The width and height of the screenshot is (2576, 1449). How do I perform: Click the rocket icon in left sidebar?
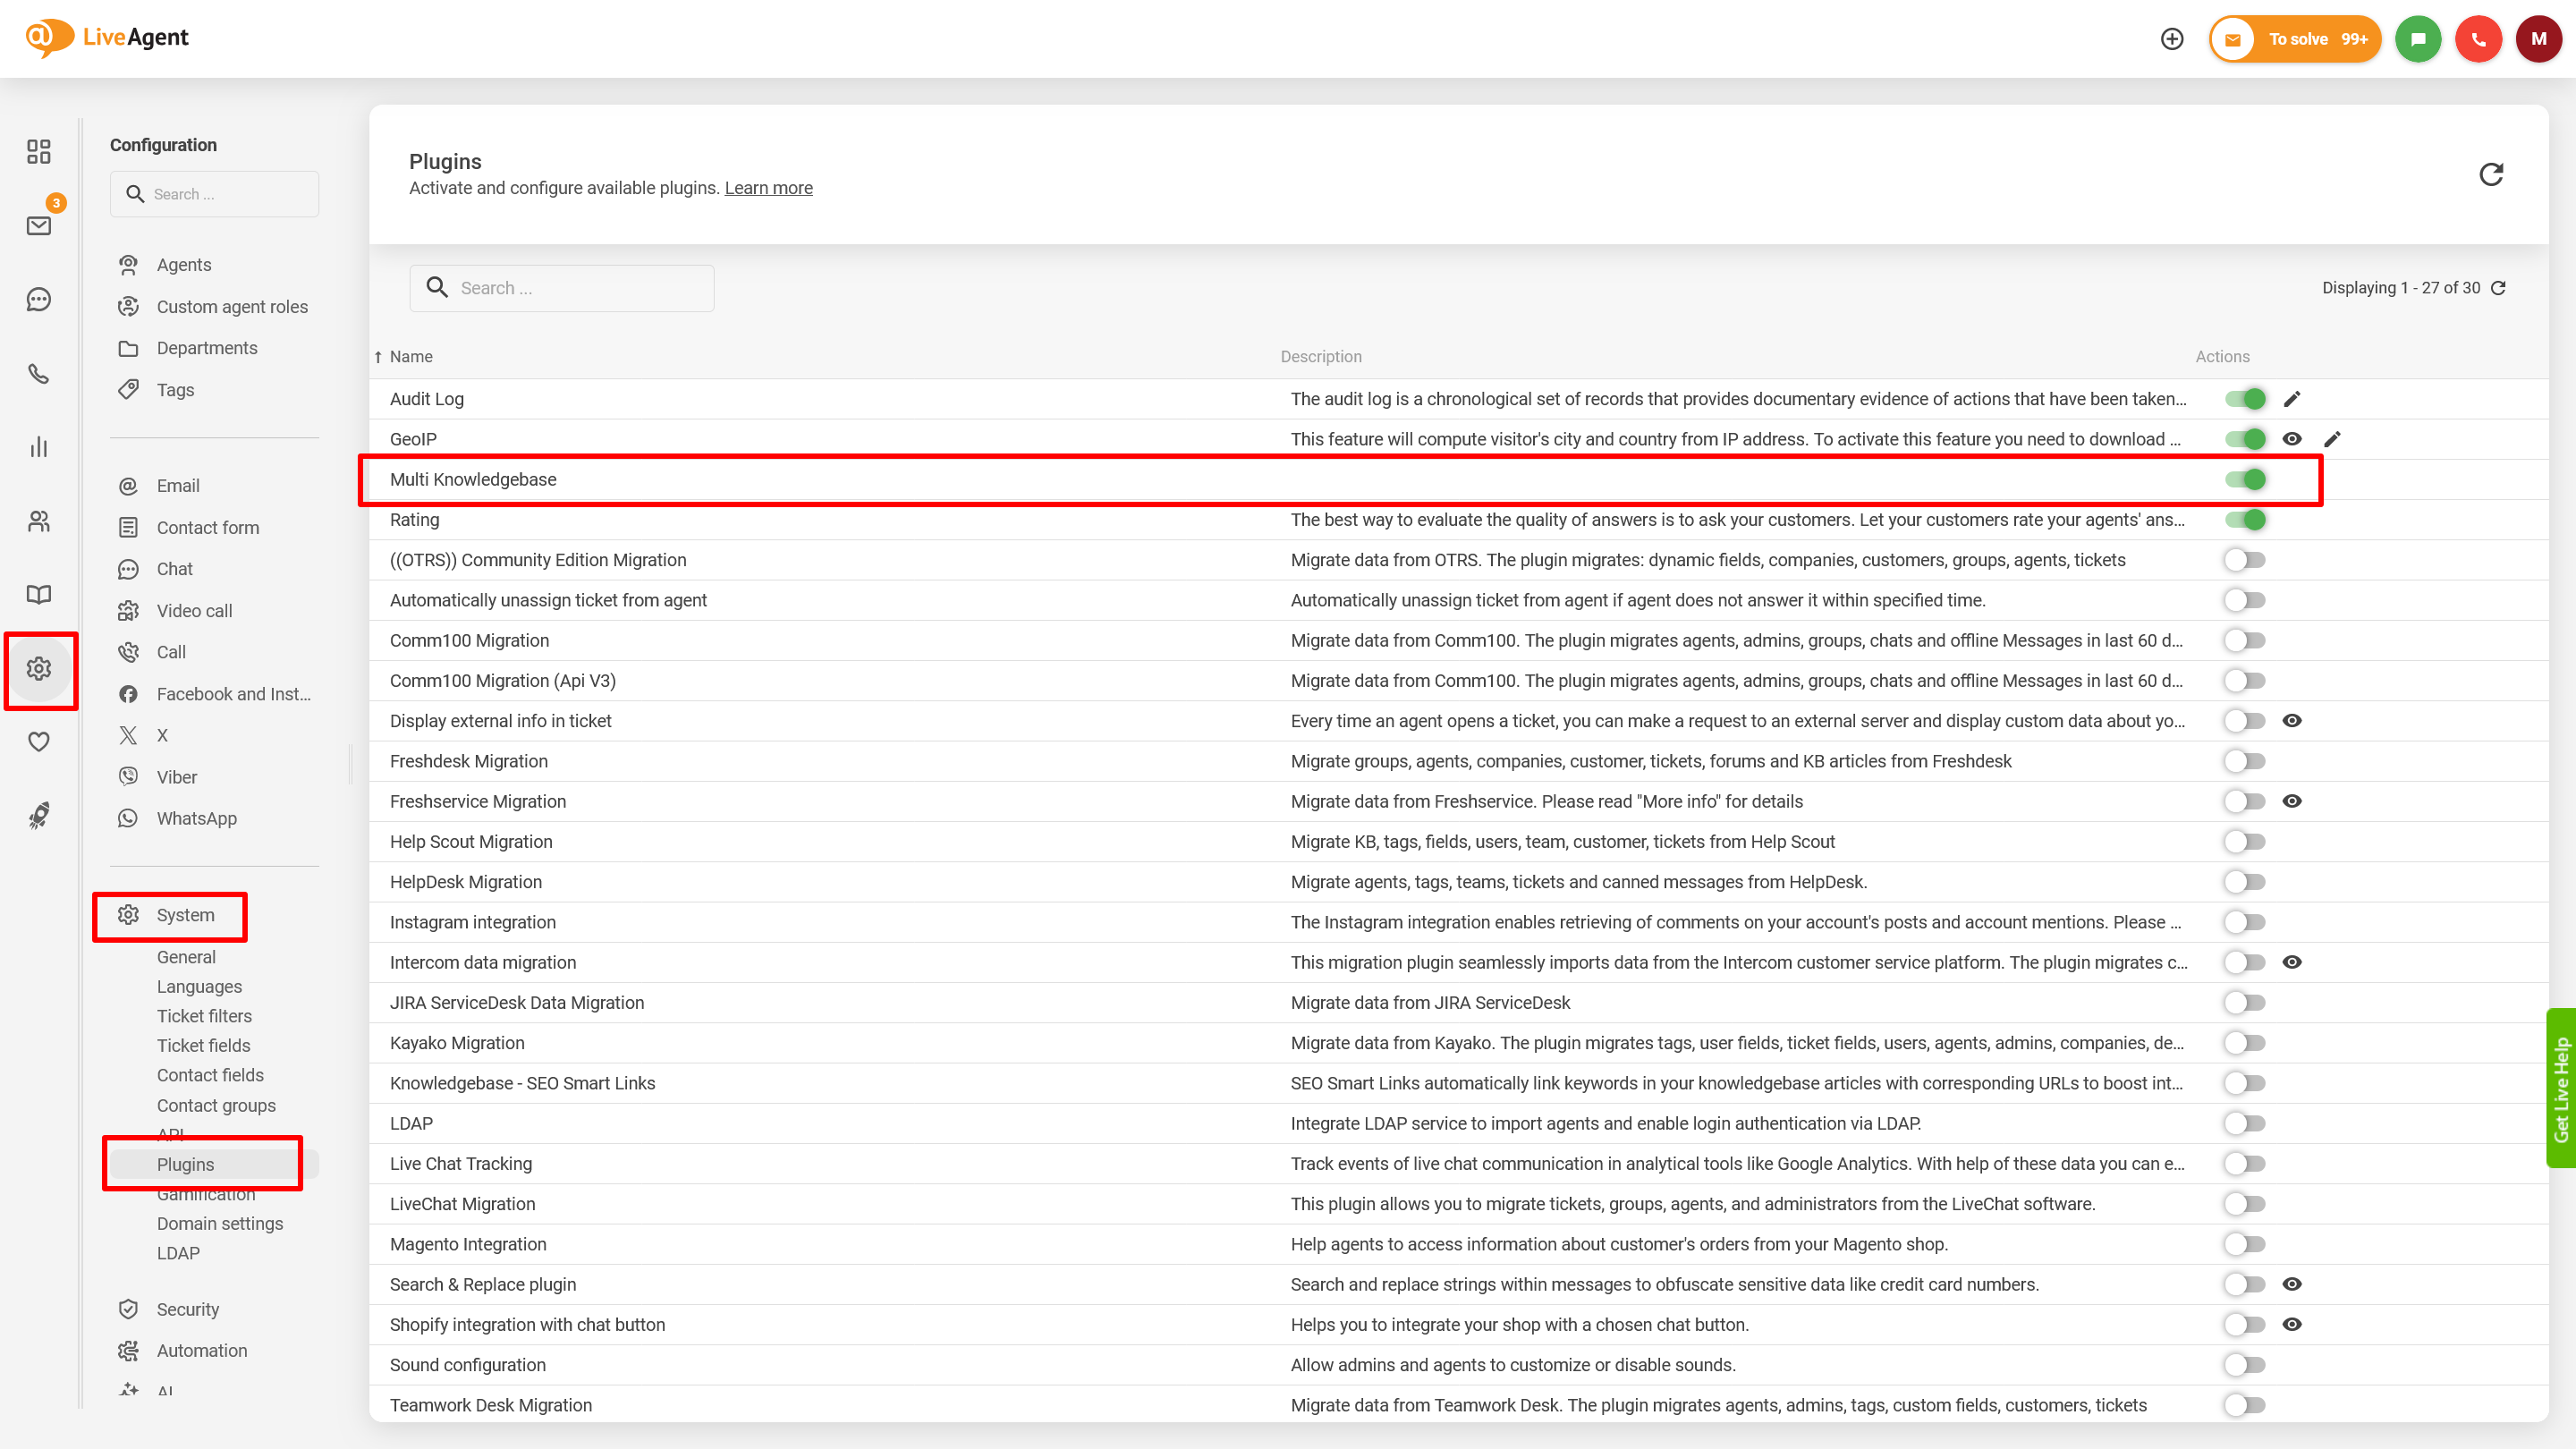pos(39,816)
